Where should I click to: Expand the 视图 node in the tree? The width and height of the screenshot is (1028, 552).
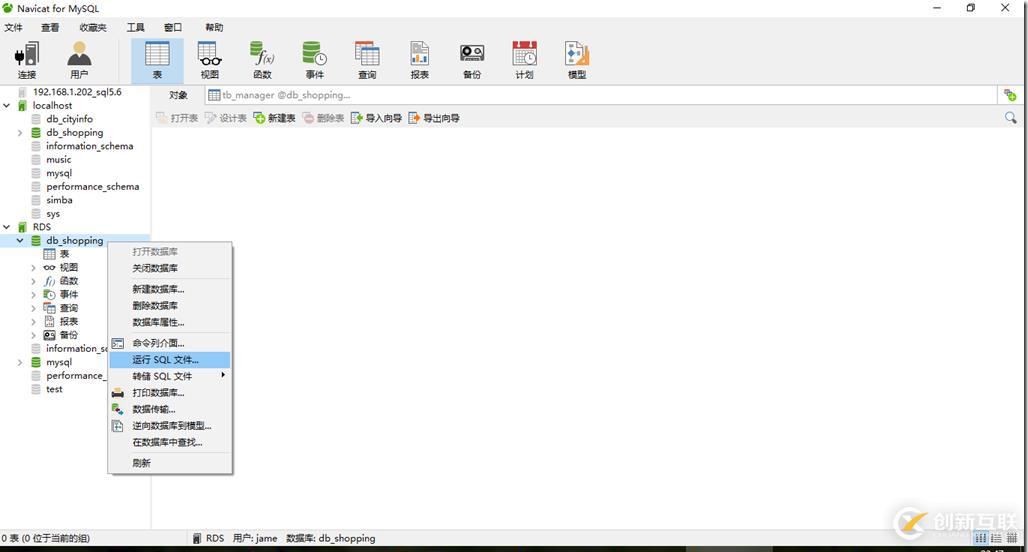click(x=33, y=267)
